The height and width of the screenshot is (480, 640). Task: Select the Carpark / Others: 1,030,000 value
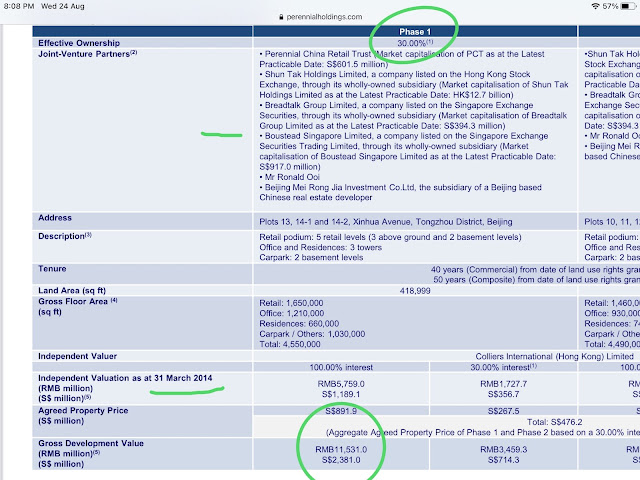[312, 334]
